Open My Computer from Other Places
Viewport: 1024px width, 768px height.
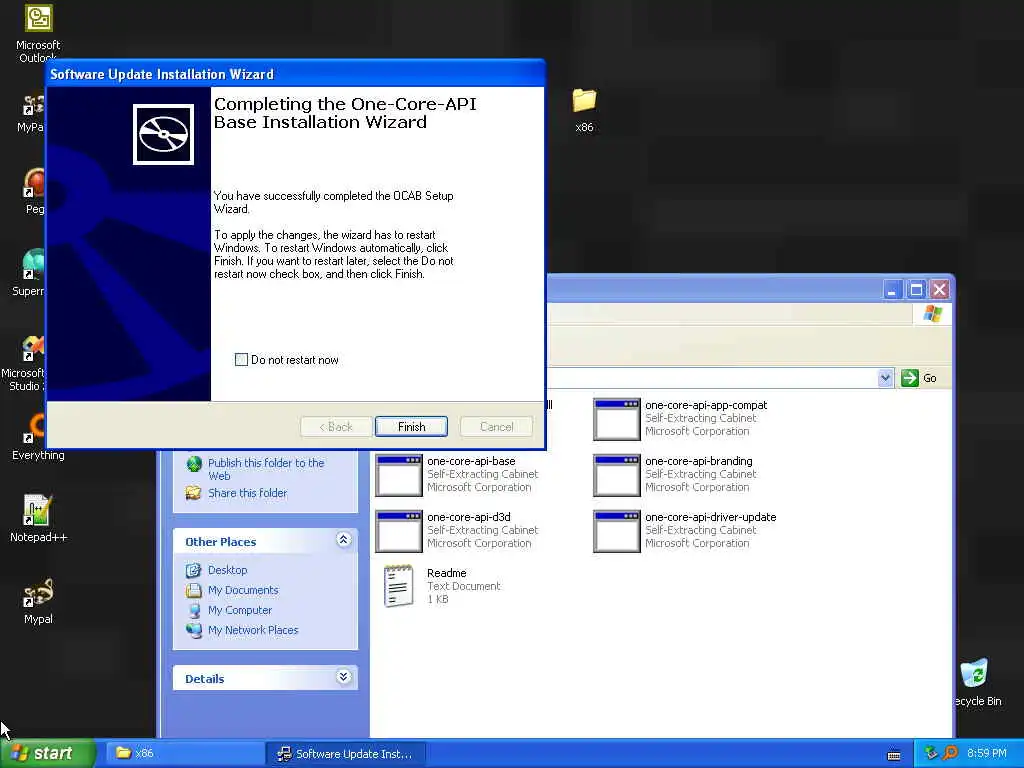(240, 610)
